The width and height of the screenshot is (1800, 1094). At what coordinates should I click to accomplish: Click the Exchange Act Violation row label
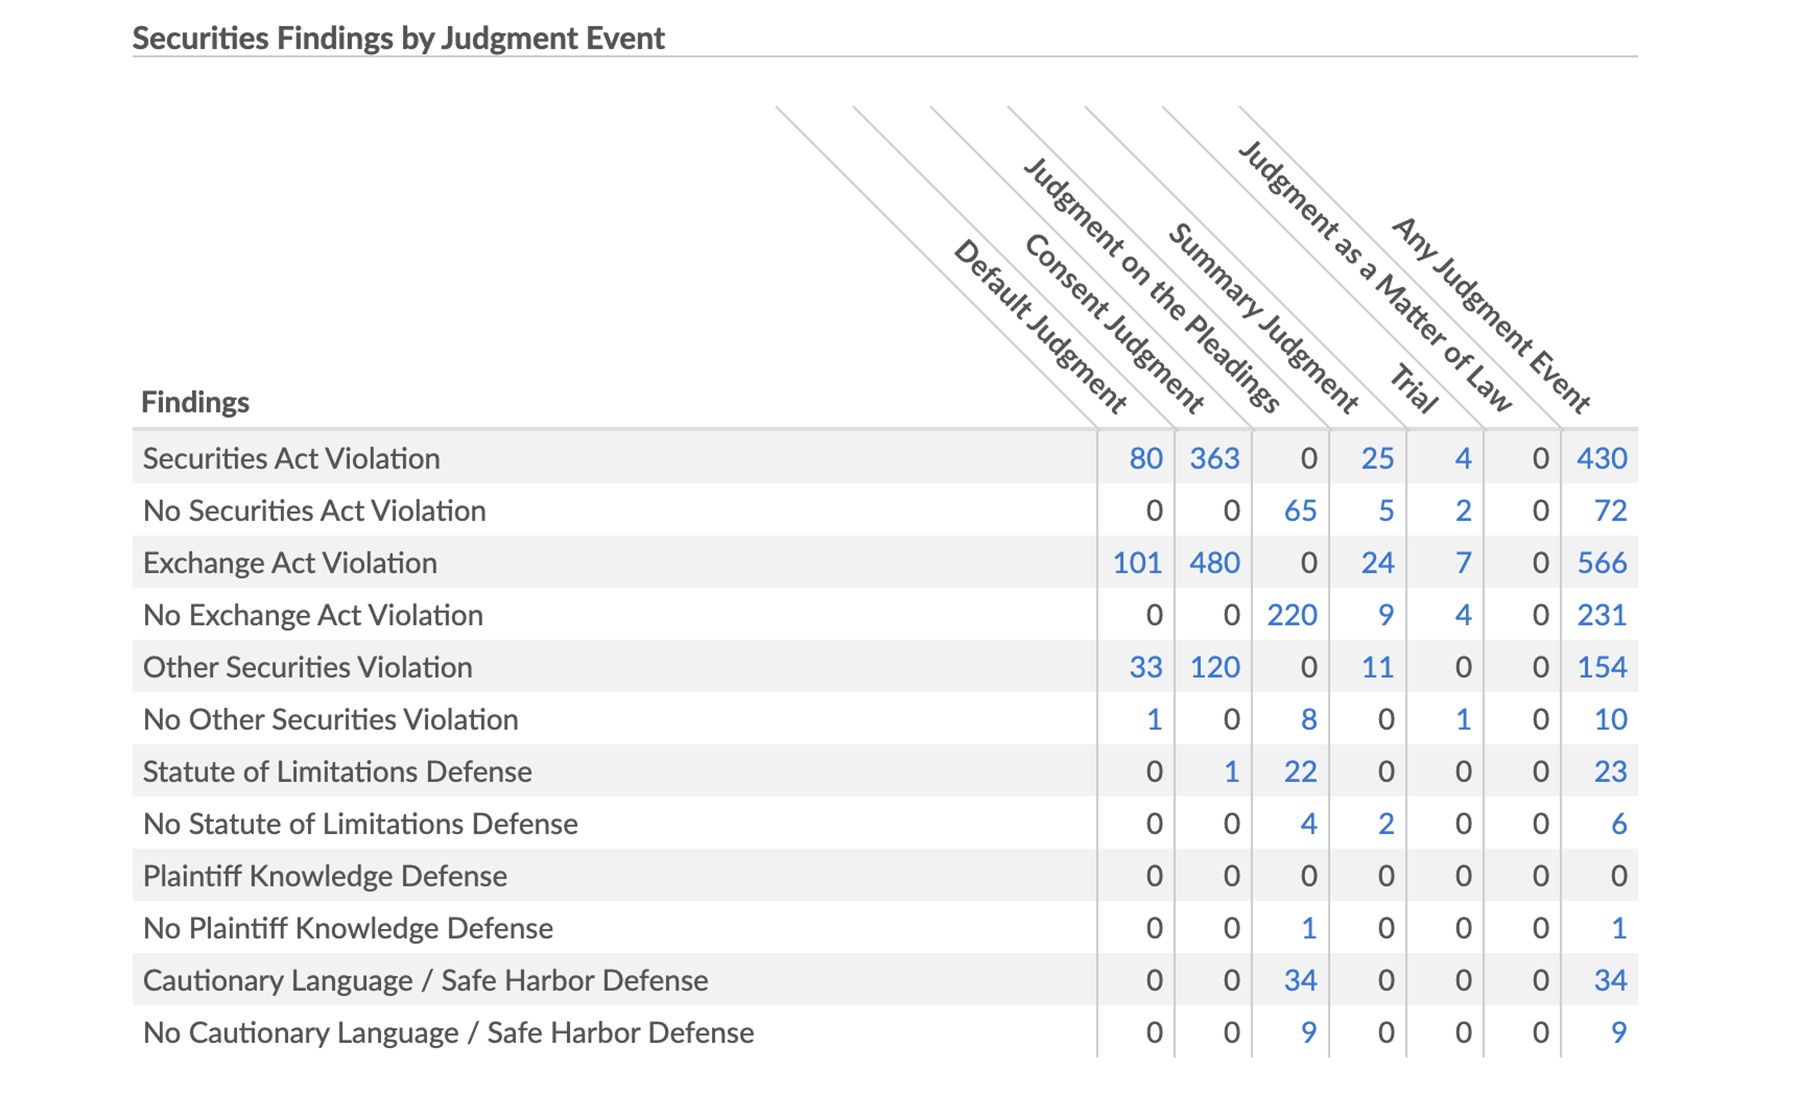tap(290, 562)
